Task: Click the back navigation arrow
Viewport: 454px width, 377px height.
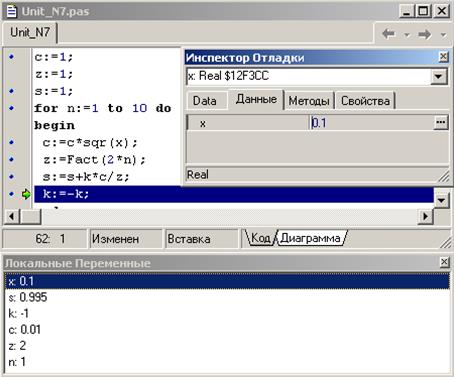Action: 389,34
